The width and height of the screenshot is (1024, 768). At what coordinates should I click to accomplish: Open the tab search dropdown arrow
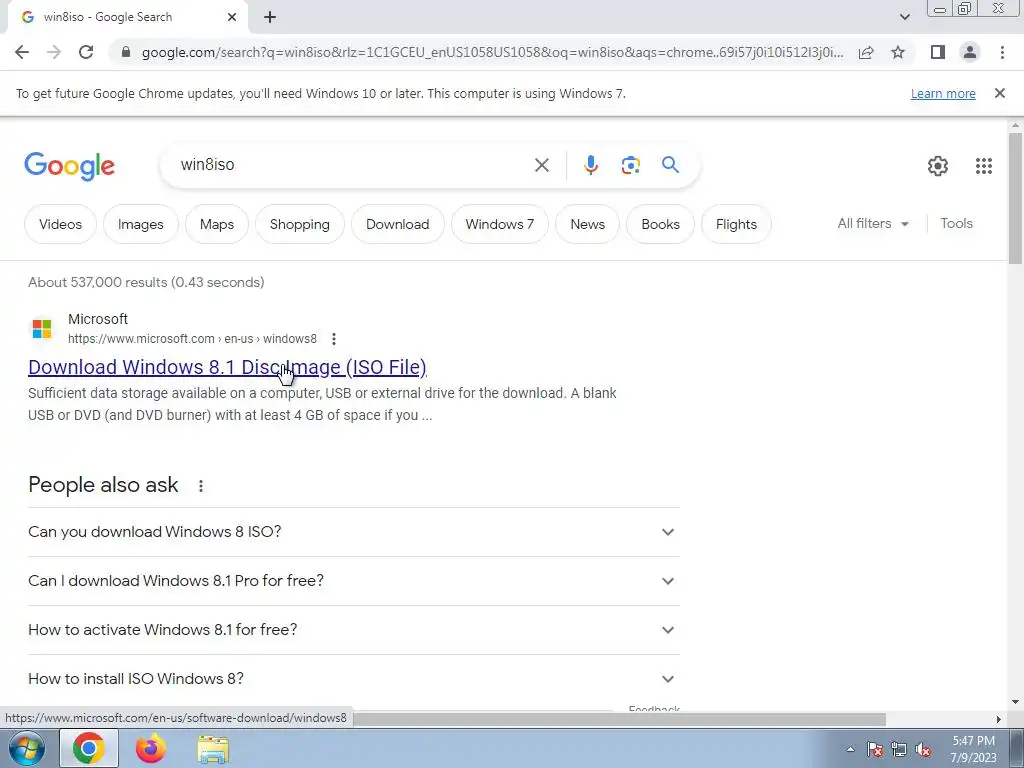(x=904, y=18)
